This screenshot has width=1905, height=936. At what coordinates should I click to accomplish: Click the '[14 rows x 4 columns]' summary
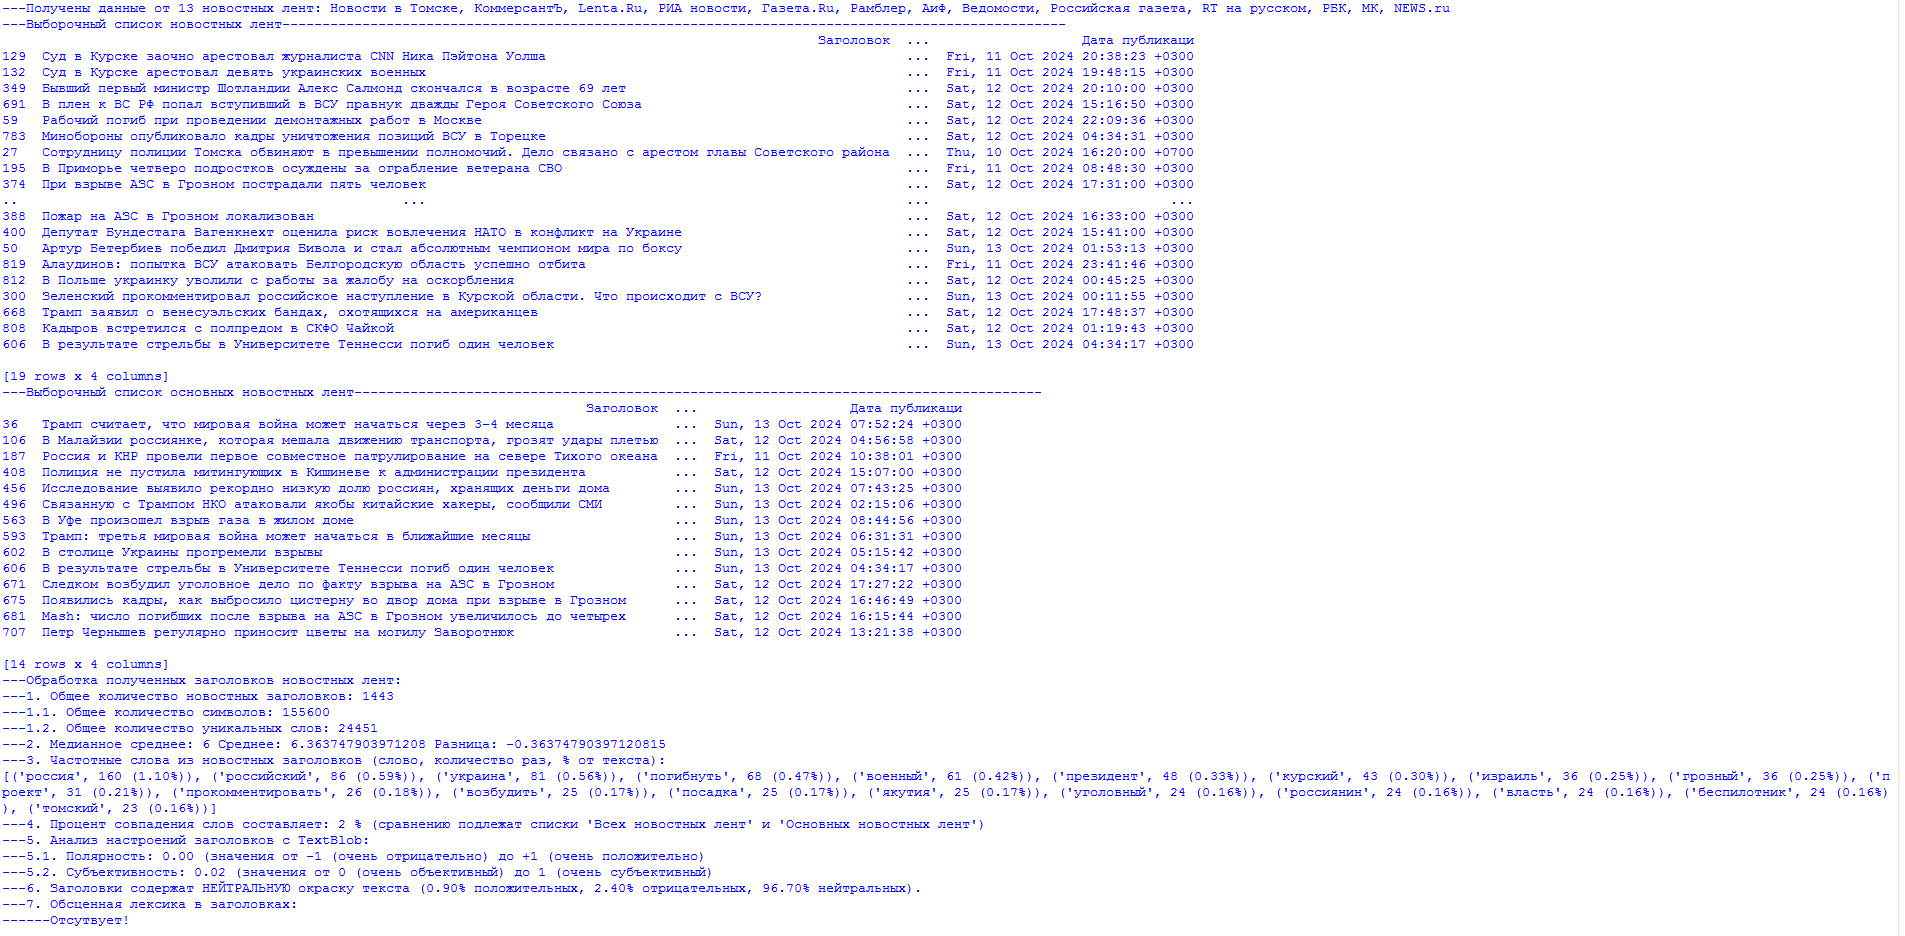tap(85, 664)
